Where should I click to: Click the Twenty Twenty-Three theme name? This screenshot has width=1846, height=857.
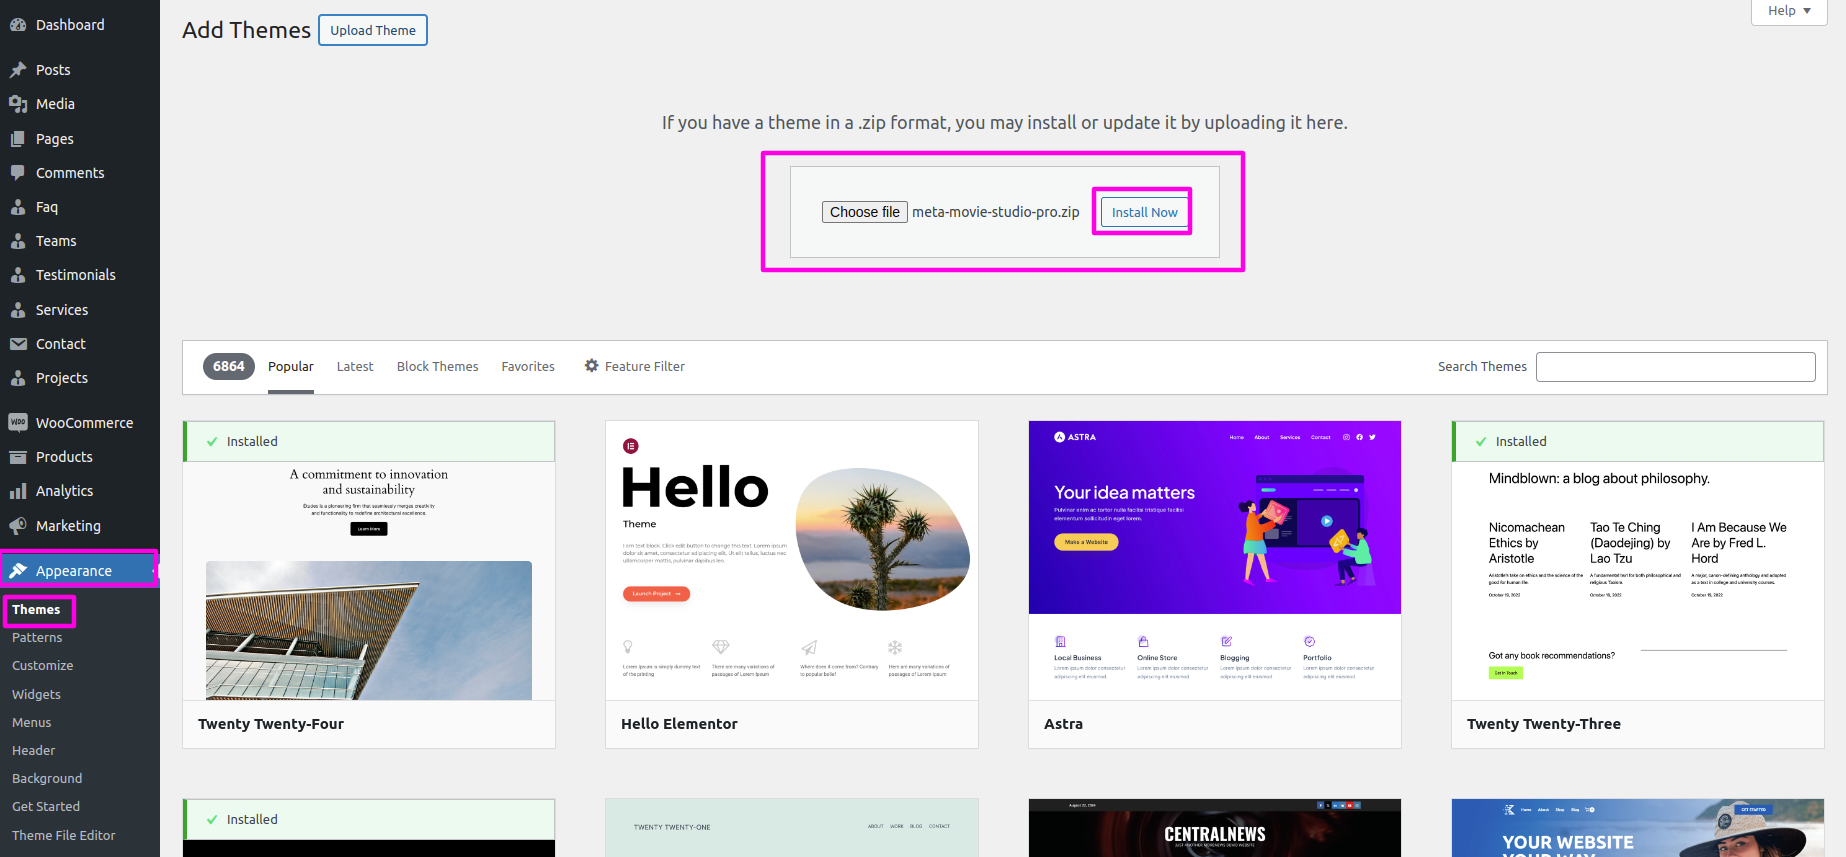[x=1544, y=724]
